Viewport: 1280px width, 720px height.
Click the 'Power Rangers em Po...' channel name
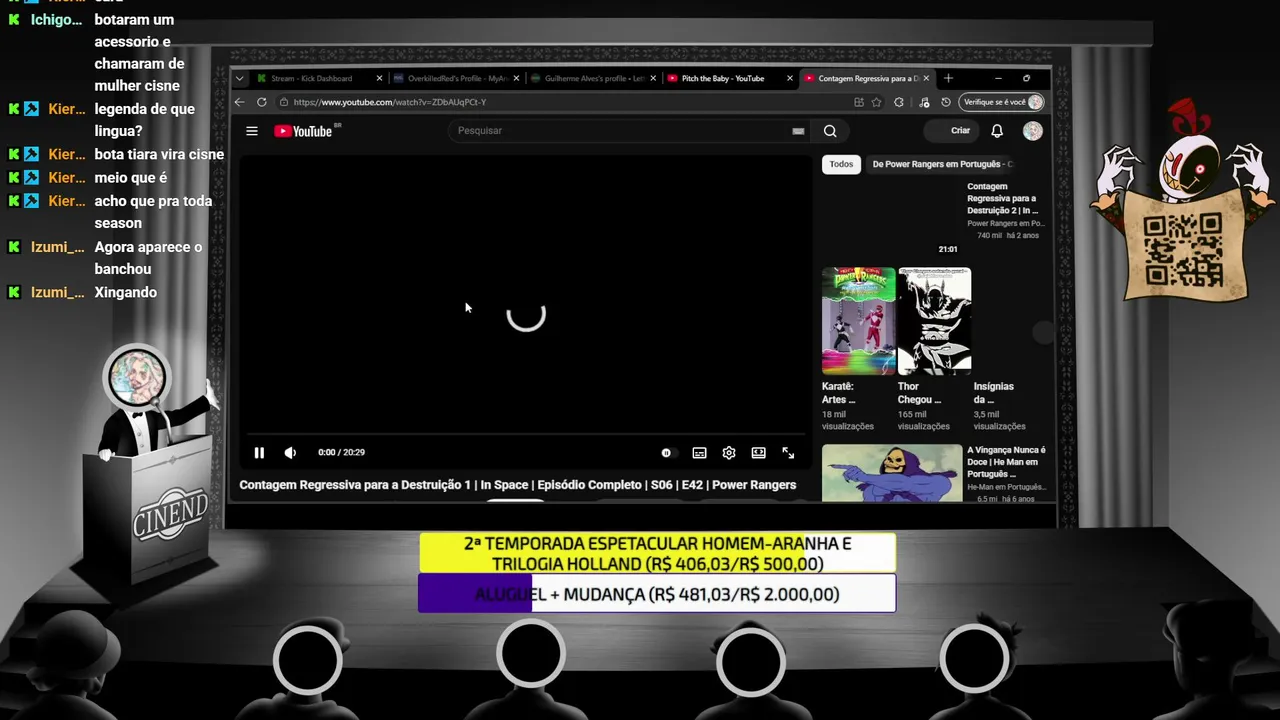tap(1006, 224)
